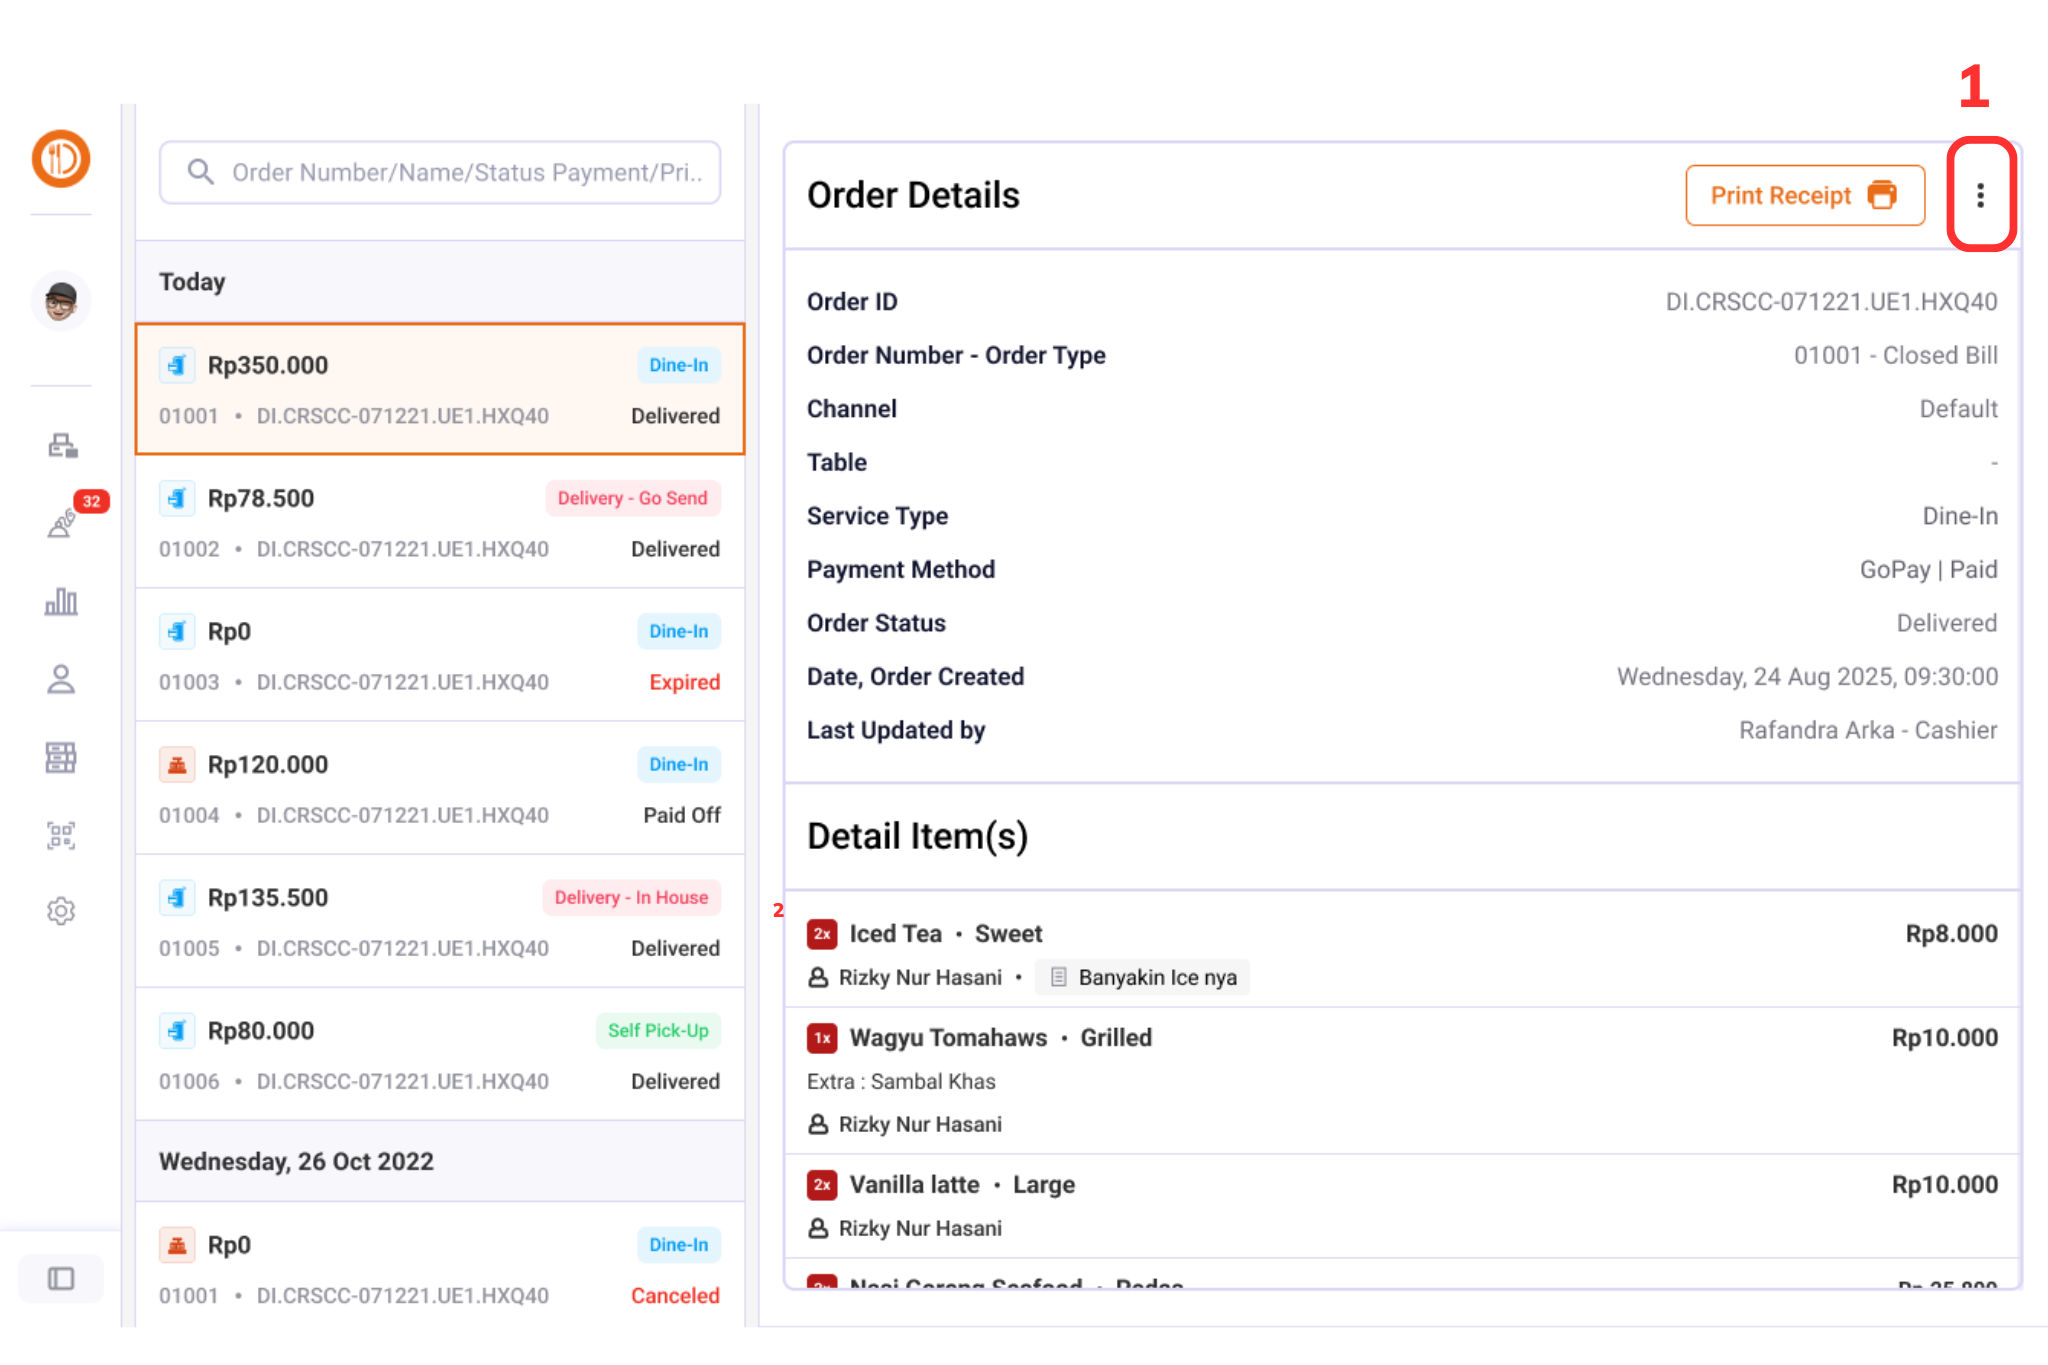The image size is (2048, 1365).
Task: Click the orange restaurant logo
Action: pyautogui.click(x=61, y=158)
